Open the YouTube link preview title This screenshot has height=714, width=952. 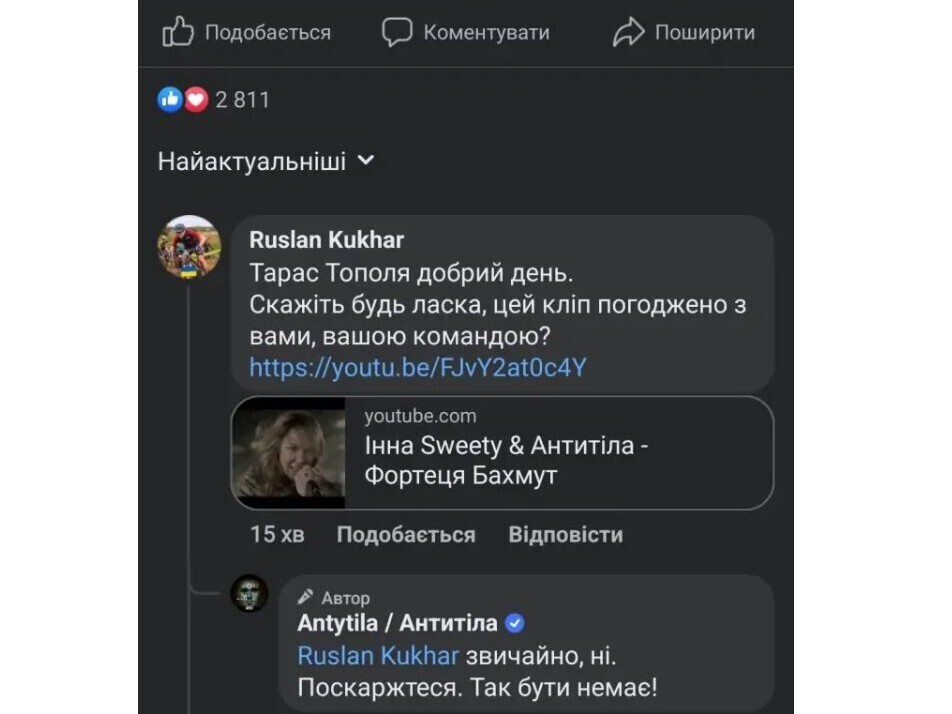pos(506,460)
